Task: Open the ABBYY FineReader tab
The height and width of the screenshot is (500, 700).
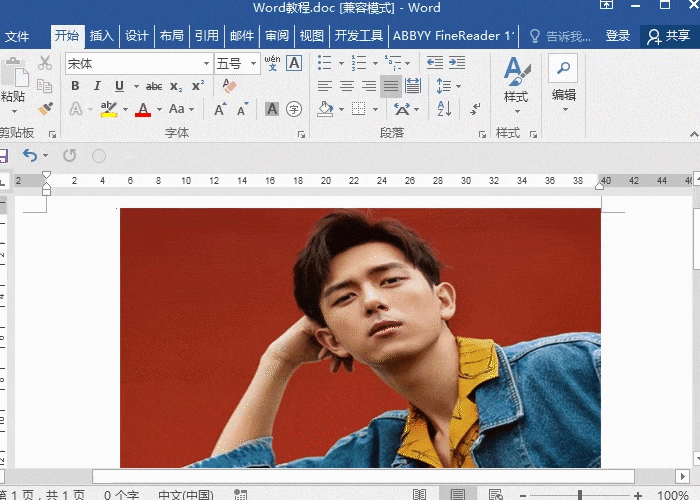Action: [454, 36]
